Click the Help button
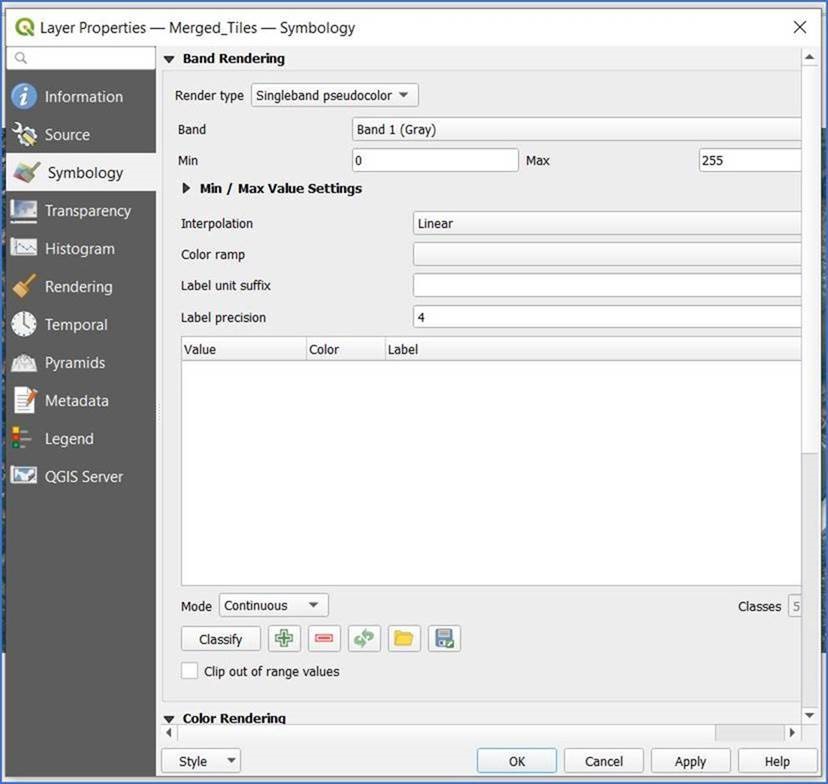Image resolution: width=828 pixels, height=784 pixels. coord(777,761)
